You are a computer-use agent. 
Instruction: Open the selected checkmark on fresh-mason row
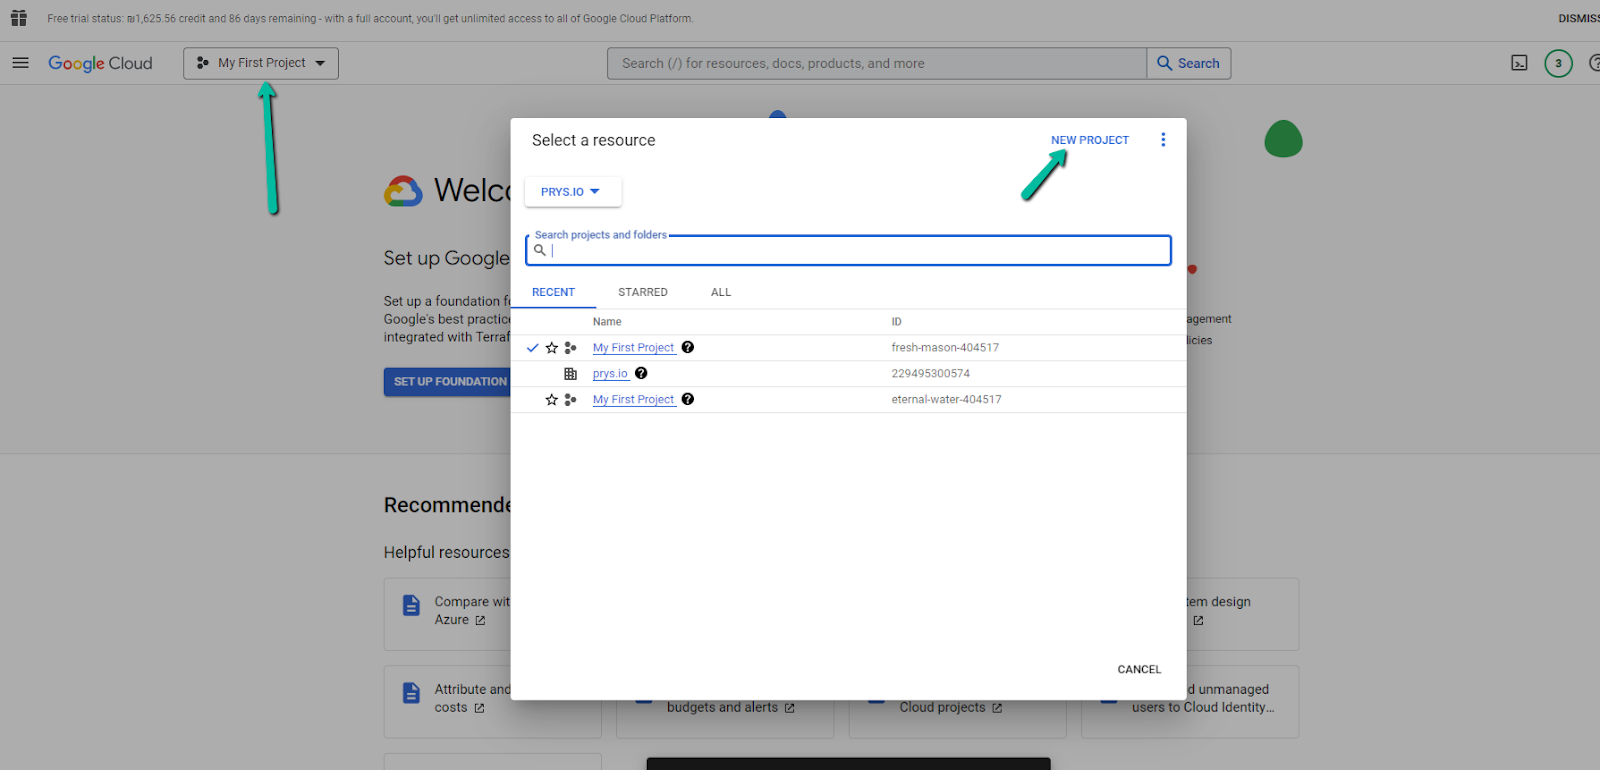tap(533, 348)
